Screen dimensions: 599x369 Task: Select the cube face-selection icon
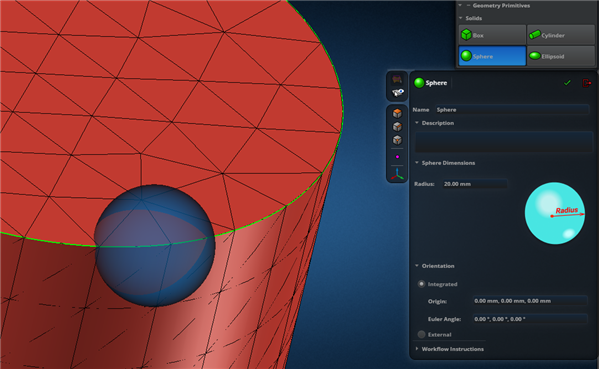click(x=397, y=113)
